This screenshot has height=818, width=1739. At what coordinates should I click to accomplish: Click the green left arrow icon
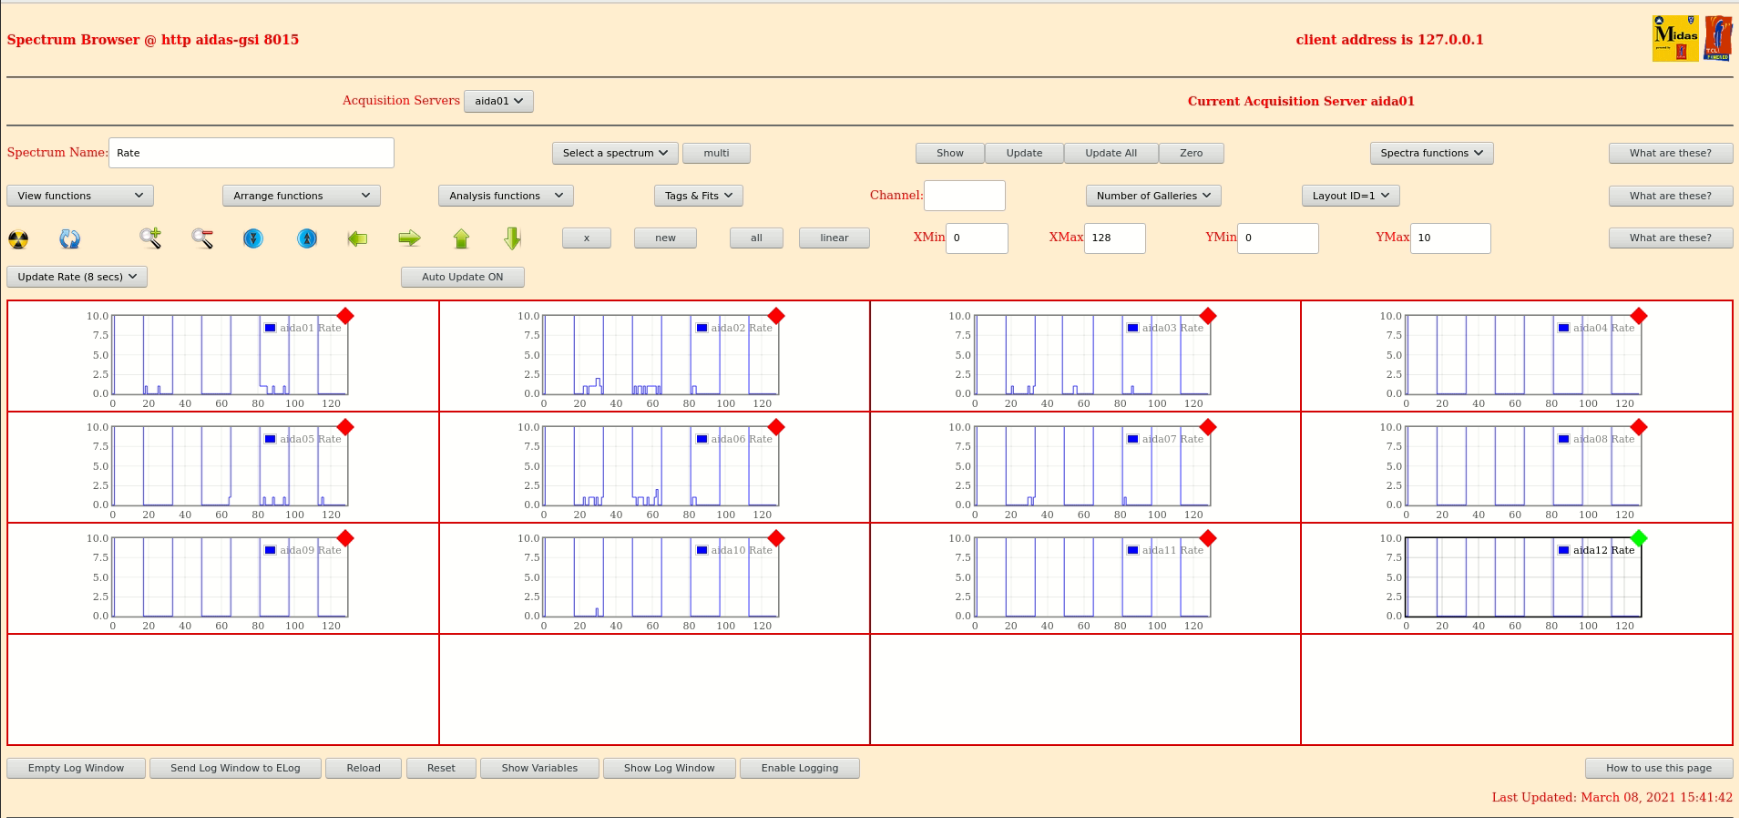click(357, 238)
